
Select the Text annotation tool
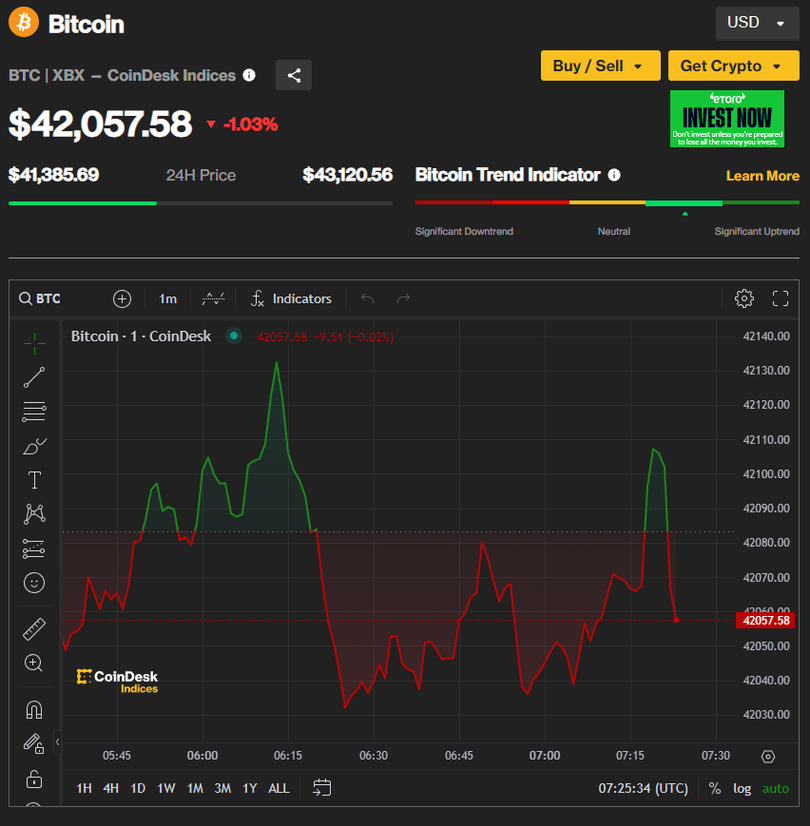tap(34, 480)
